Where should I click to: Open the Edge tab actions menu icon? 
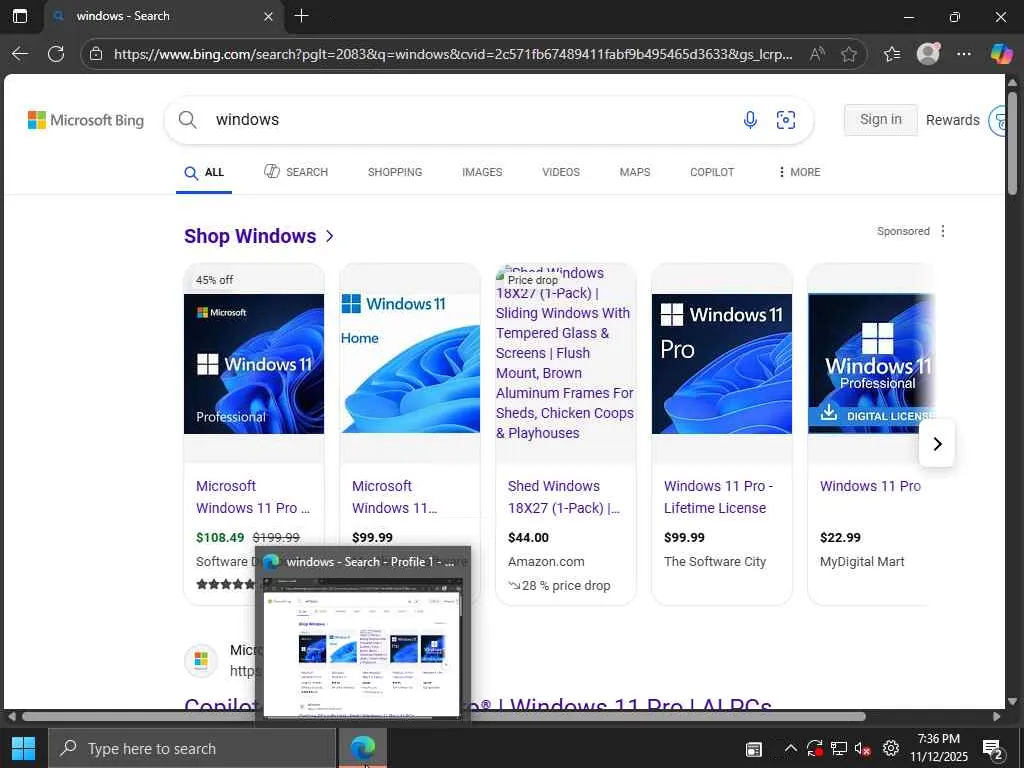(x=20, y=16)
